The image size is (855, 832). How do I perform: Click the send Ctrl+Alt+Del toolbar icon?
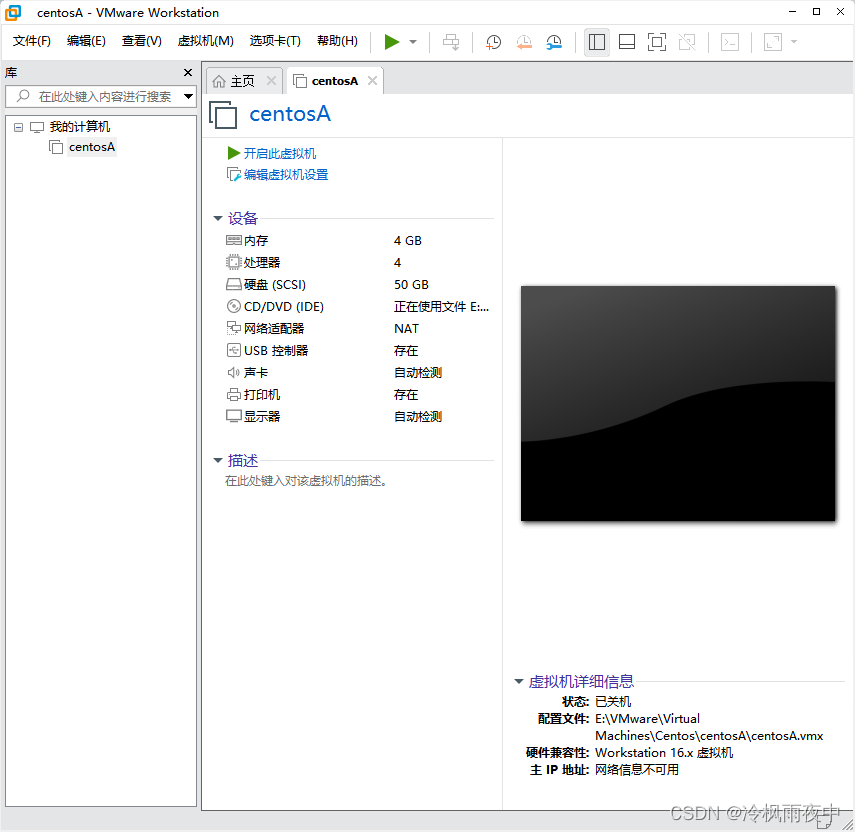(451, 42)
